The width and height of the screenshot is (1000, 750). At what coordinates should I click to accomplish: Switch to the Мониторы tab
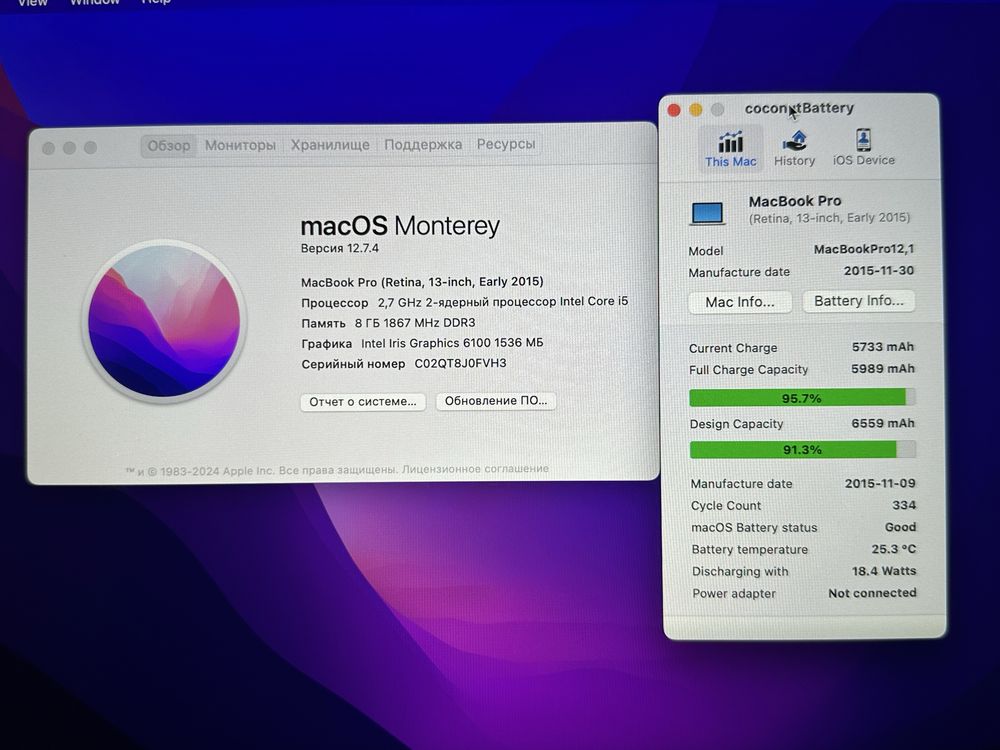[240, 145]
